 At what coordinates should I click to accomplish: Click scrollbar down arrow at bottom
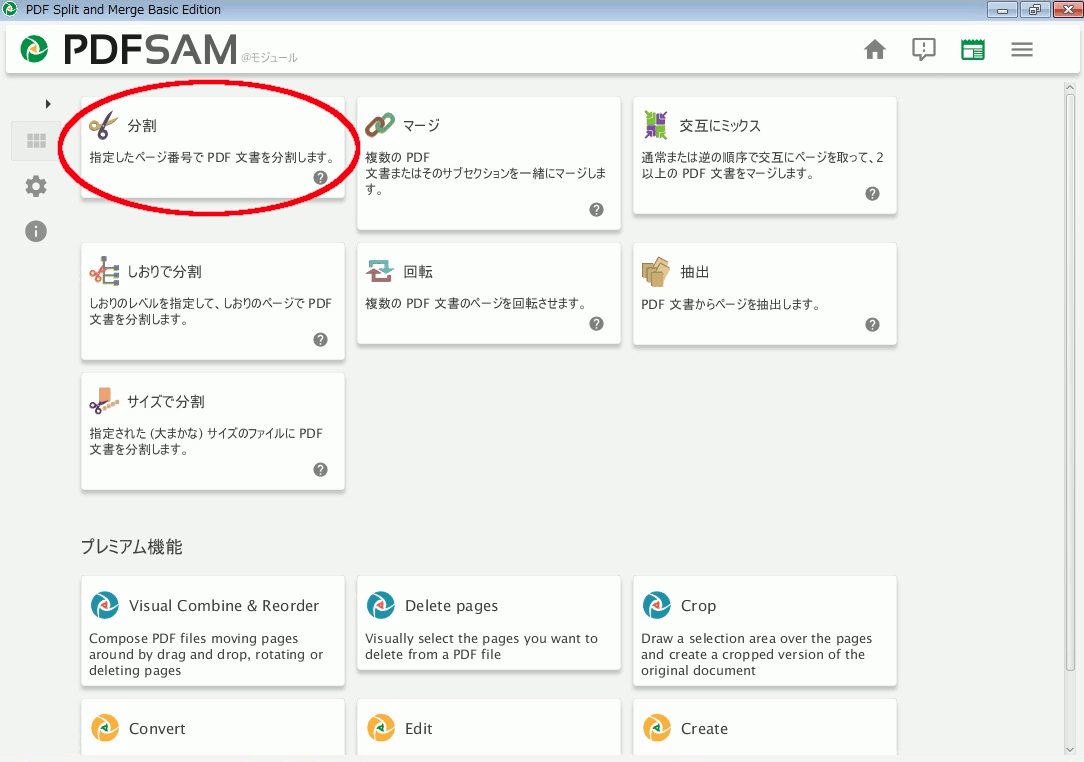click(1070, 750)
